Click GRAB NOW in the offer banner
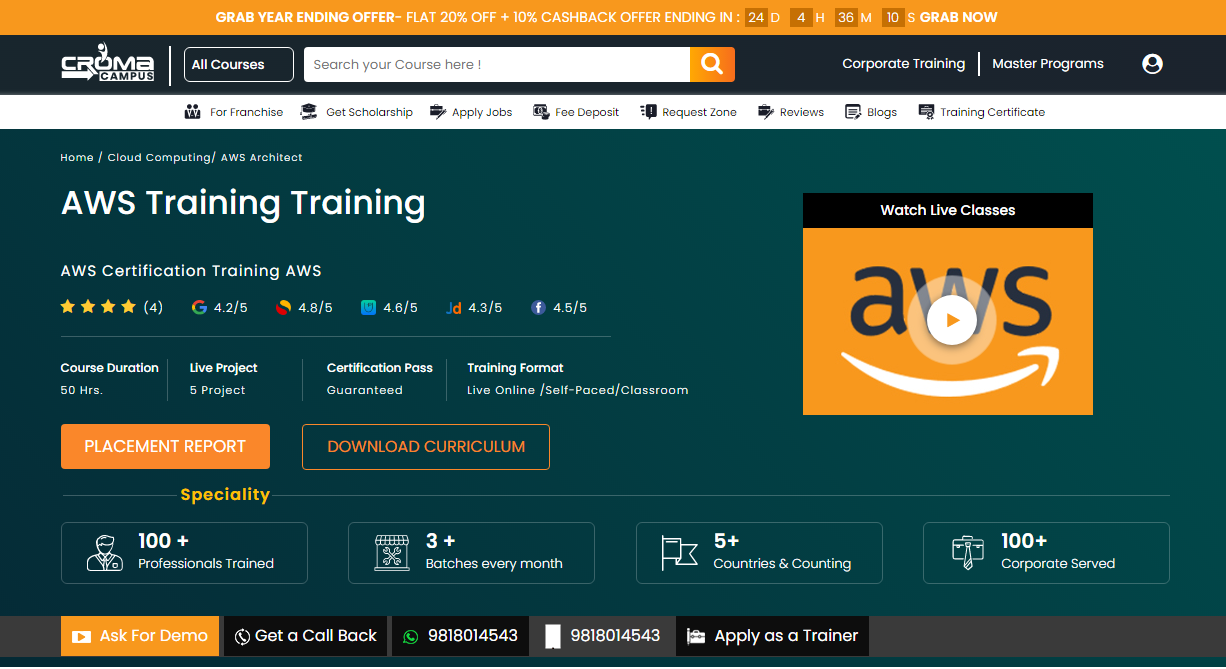This screenshot has height=669, width=1226. pyautogui.click(x=958, y=17)
